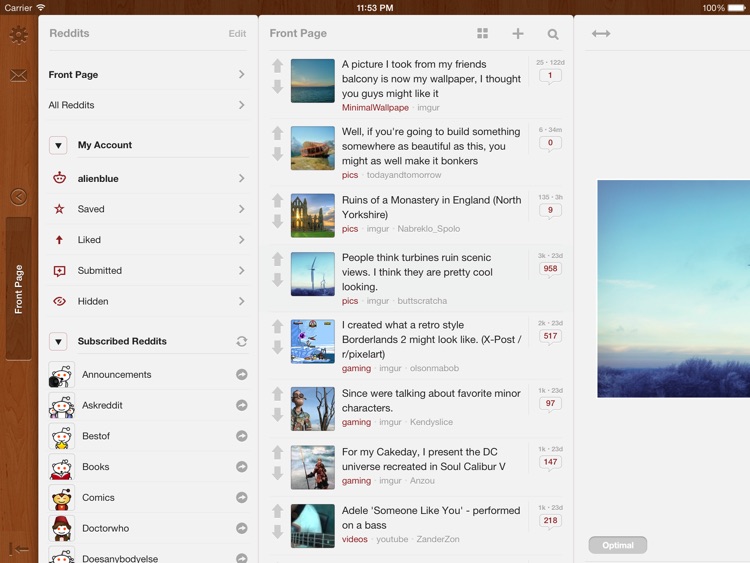Open the videos subreddit link on Adele post
This screenshot has height=563, width=750.
click(354, 539)
